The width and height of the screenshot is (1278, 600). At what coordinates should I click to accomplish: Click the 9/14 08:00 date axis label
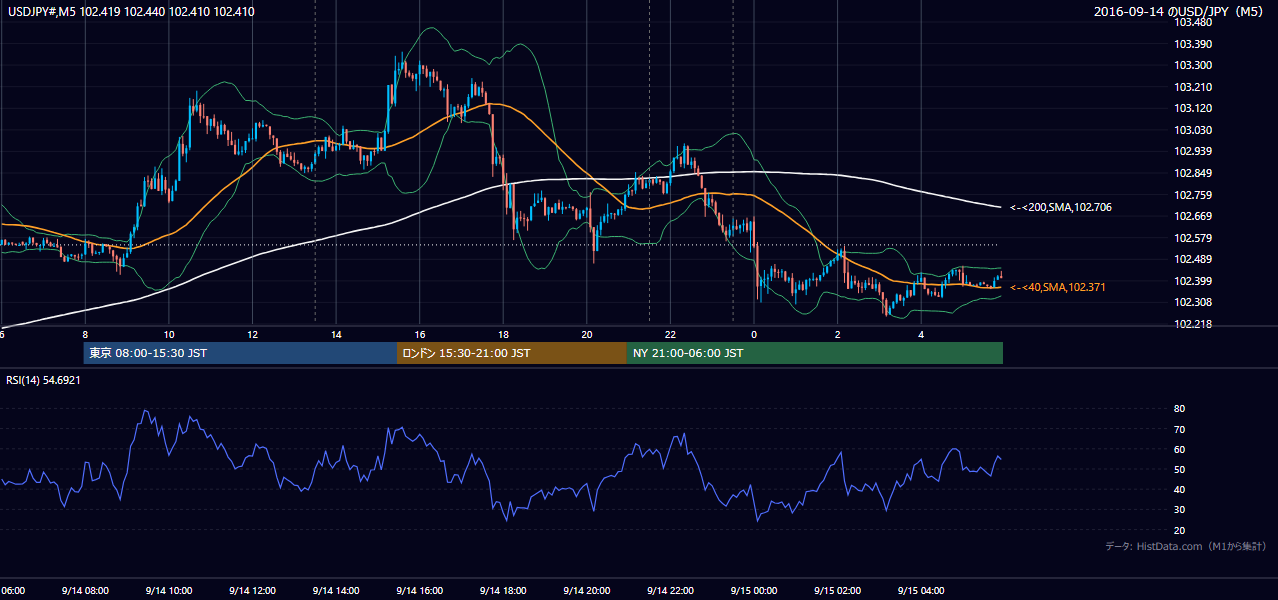pyautogui.click(x=85, y=590)
